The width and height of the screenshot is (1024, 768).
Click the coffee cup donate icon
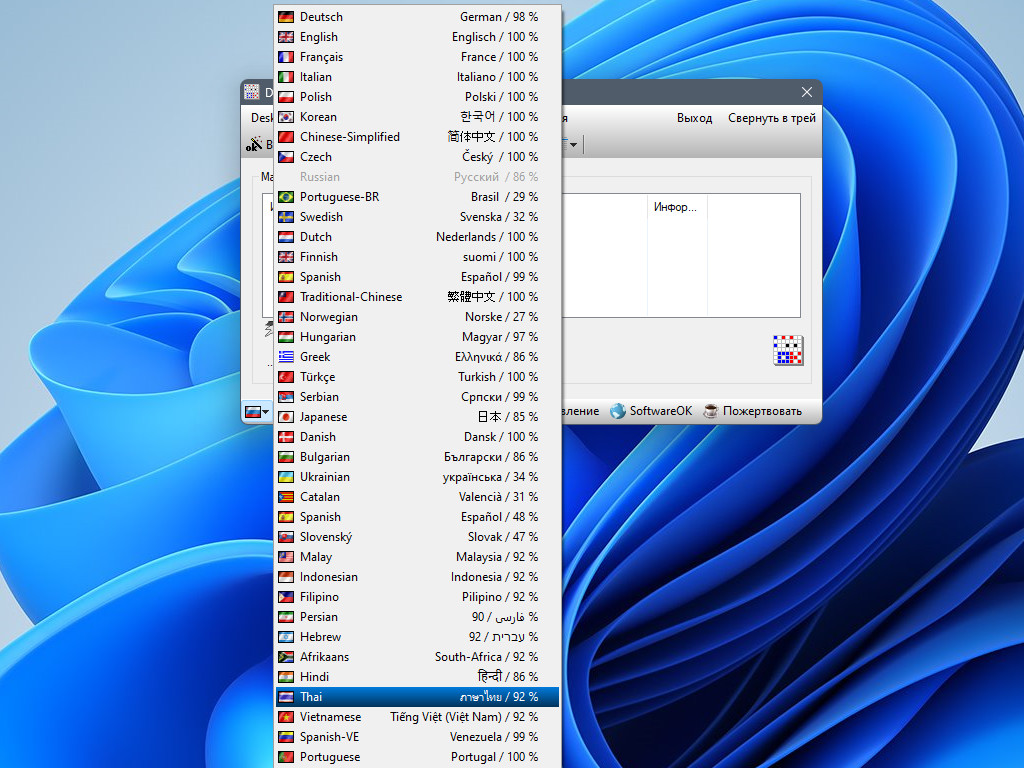coord(711,411)
